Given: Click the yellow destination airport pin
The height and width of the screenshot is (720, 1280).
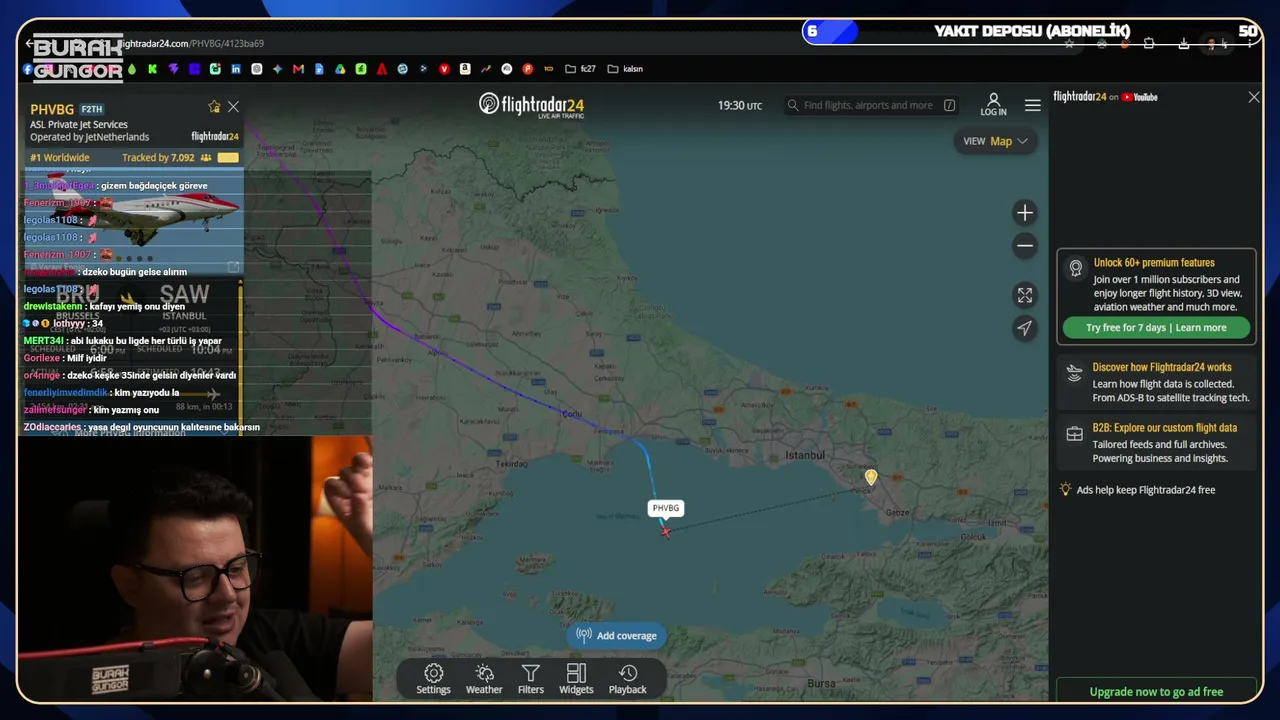Looking at the screenshot, I should click(x=871, y=477).
